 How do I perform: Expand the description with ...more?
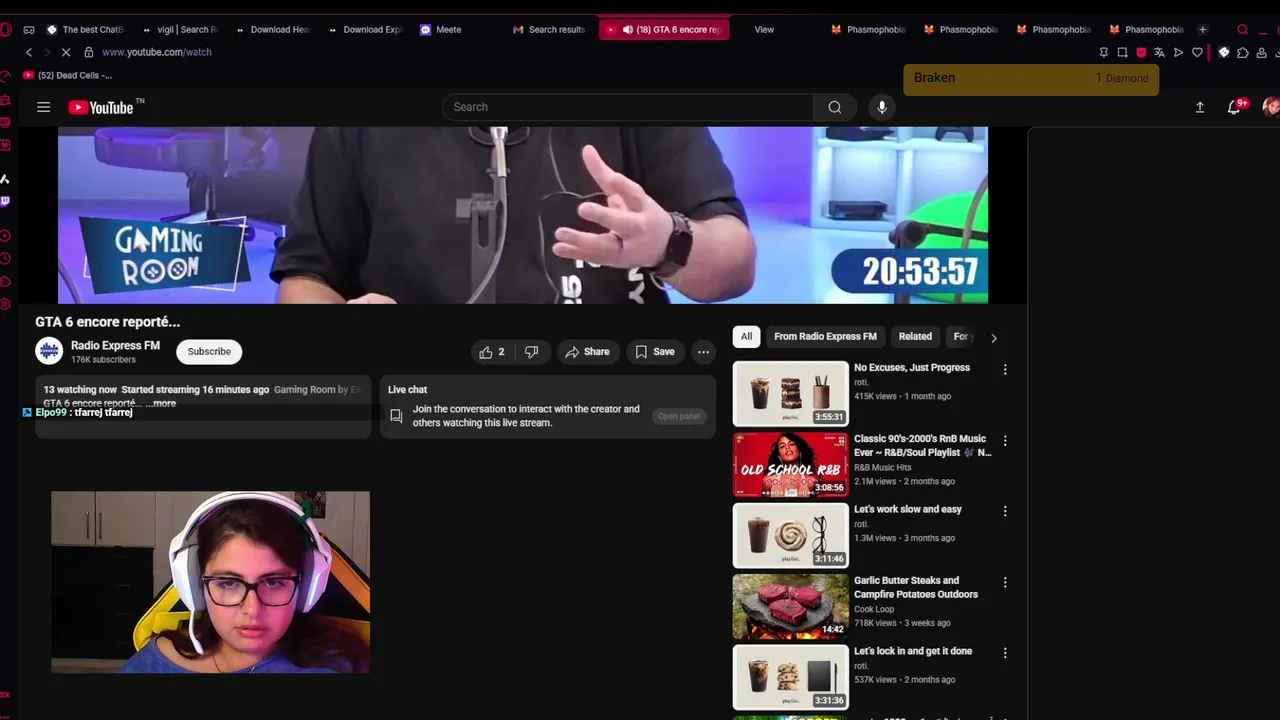(x=161, y=404)
